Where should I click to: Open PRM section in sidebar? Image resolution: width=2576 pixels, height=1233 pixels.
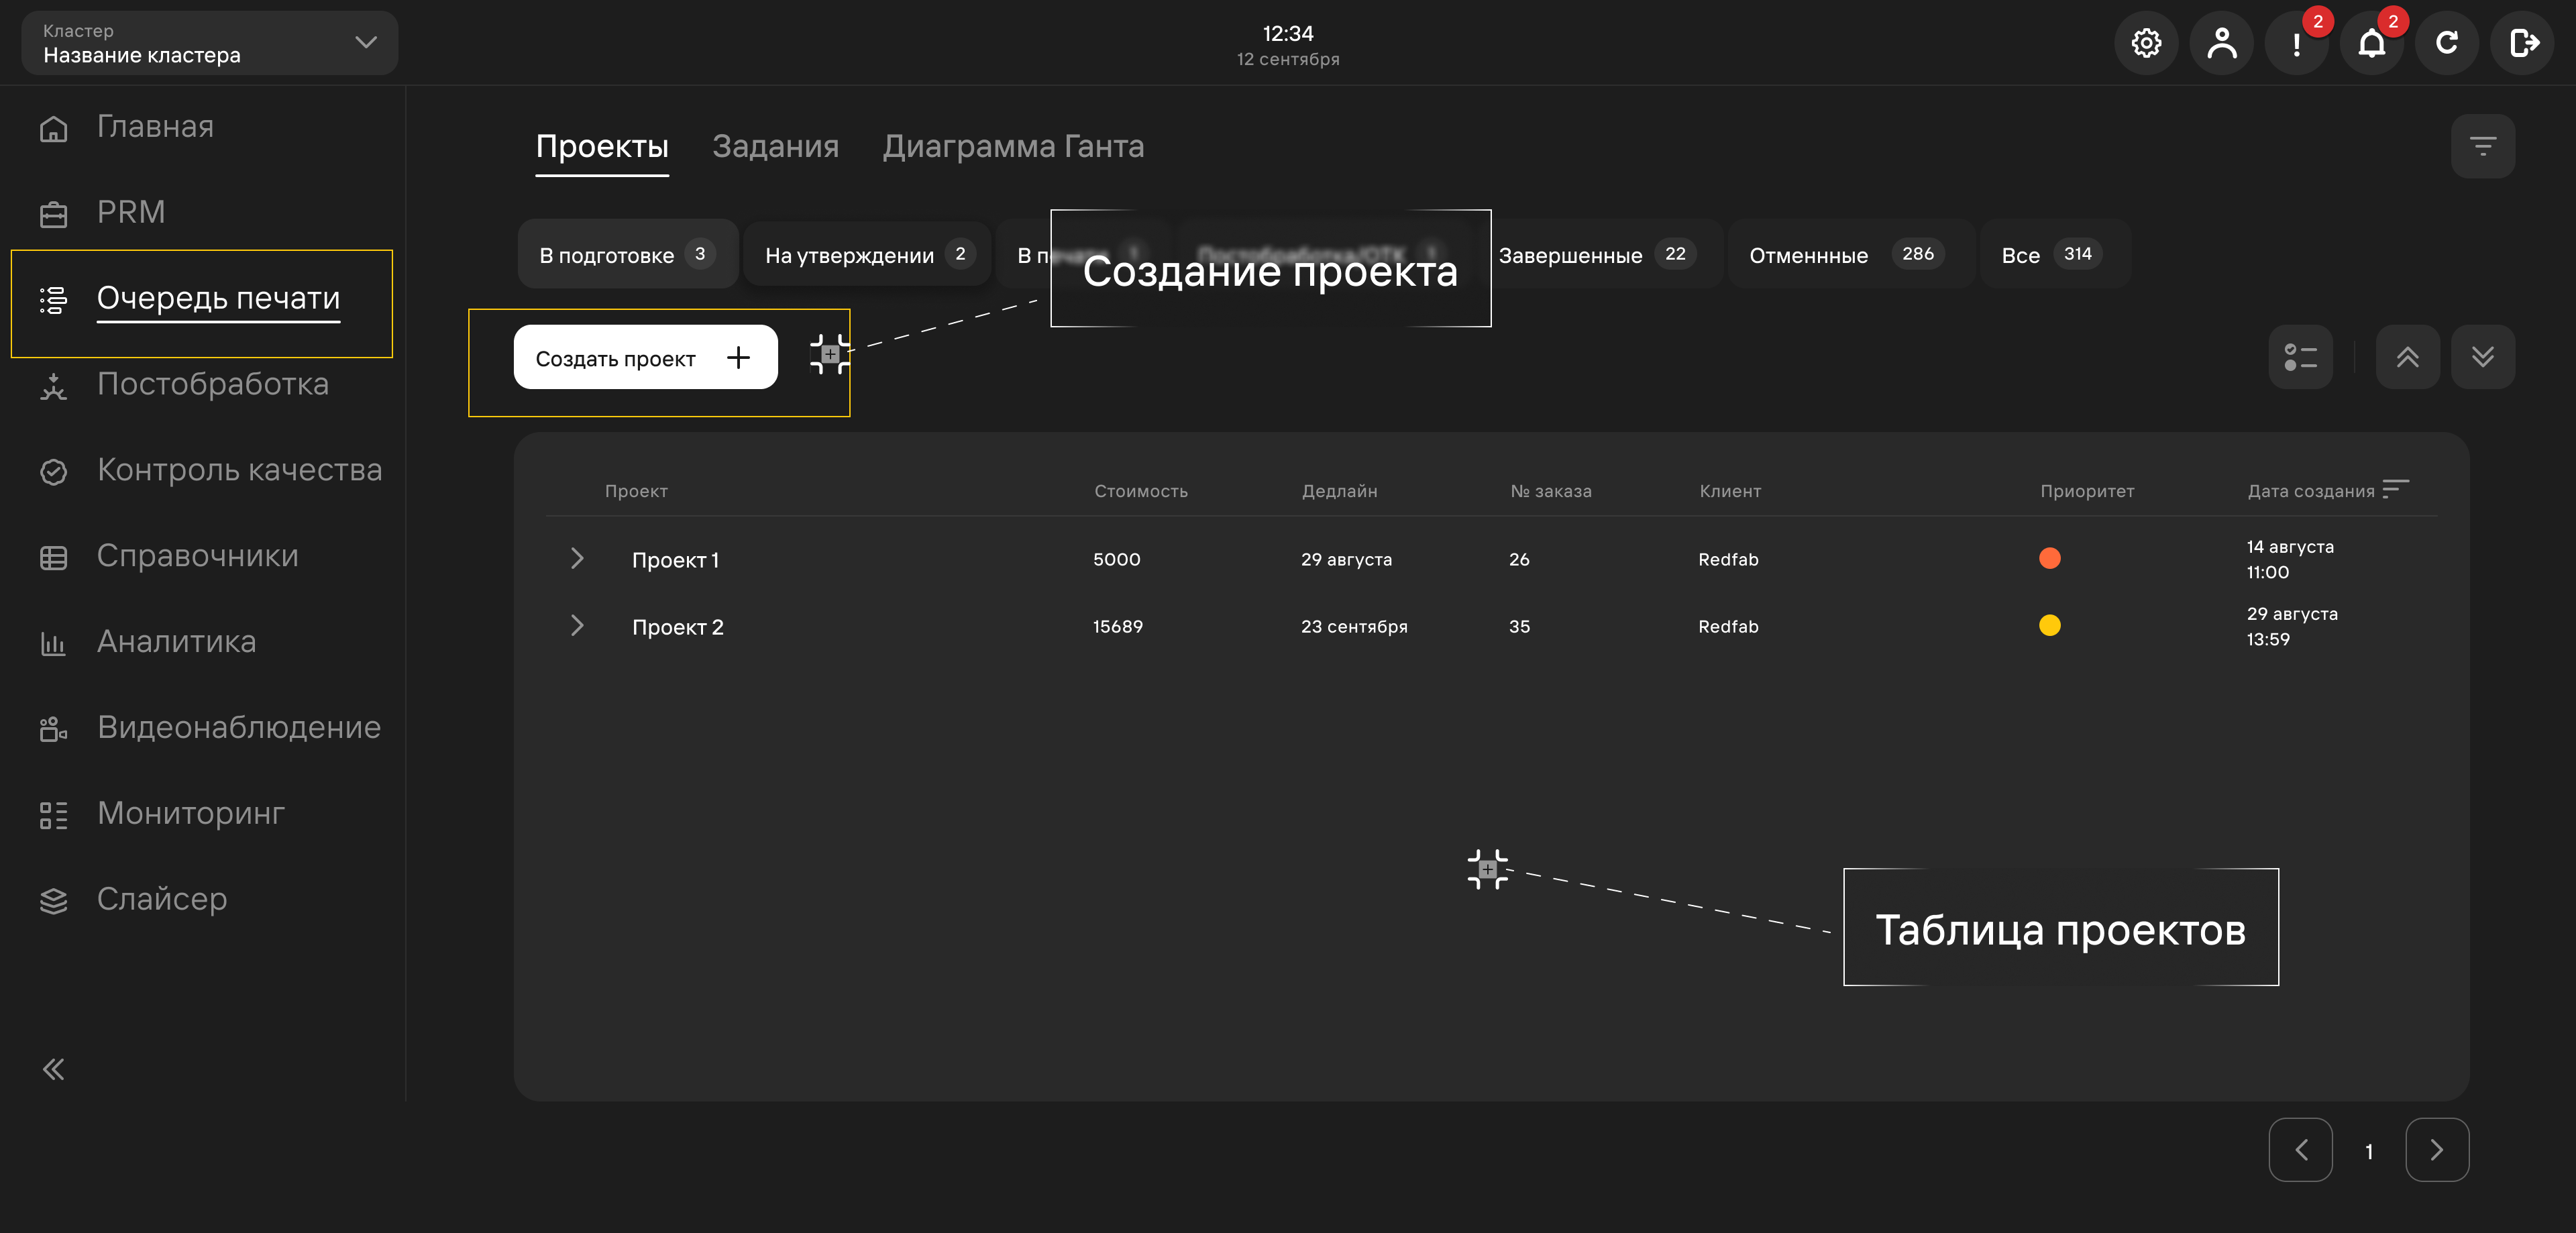(x=102, y=212)
